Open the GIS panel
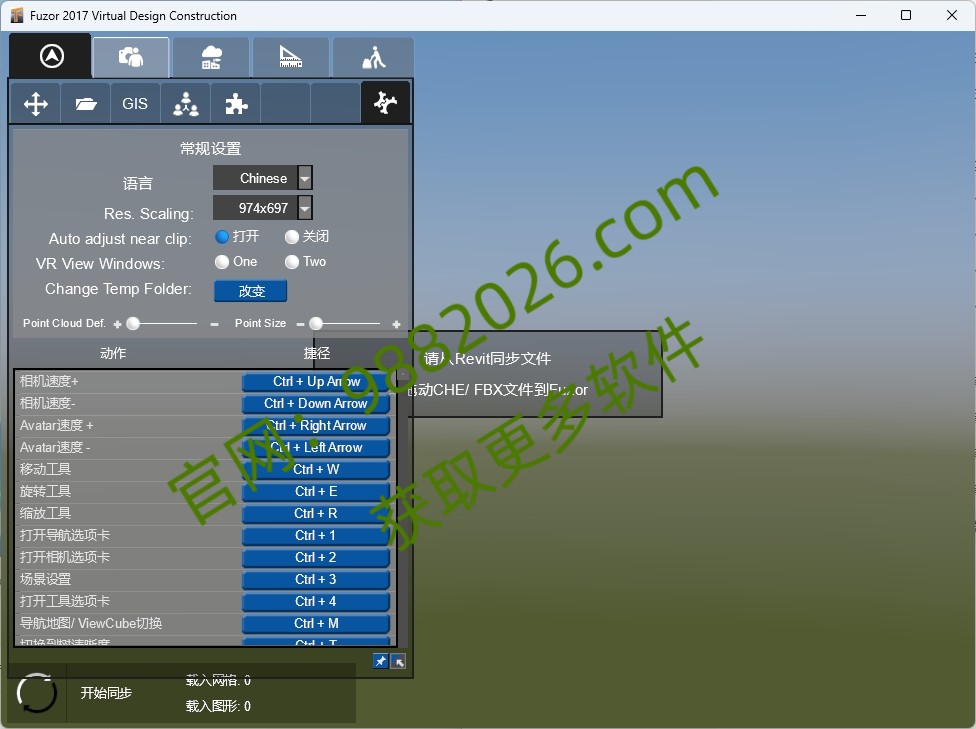Image resolution: width=976 pixels, height=729 pixels. point(135,103)
